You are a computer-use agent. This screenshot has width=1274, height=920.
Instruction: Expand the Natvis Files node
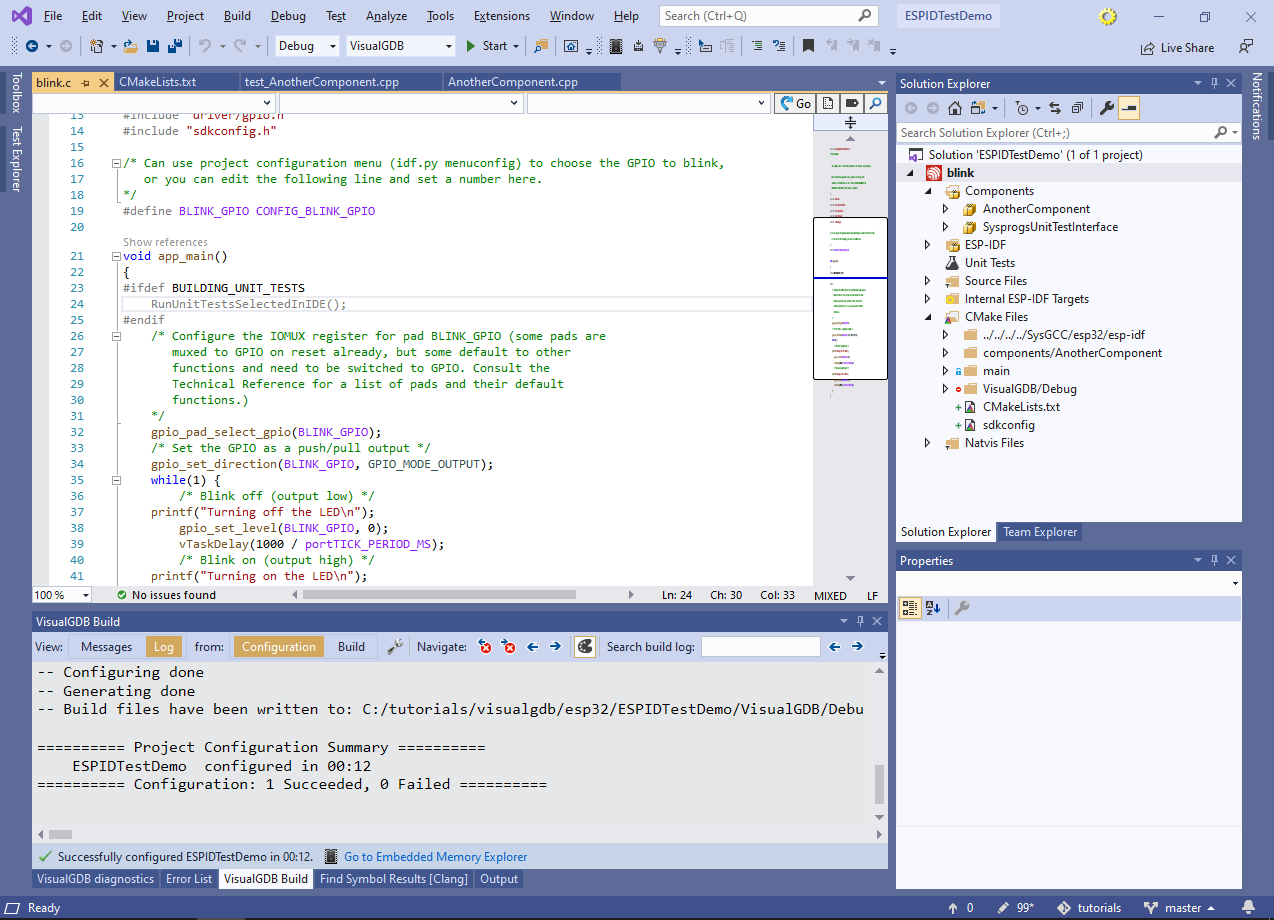click(928, 443)
